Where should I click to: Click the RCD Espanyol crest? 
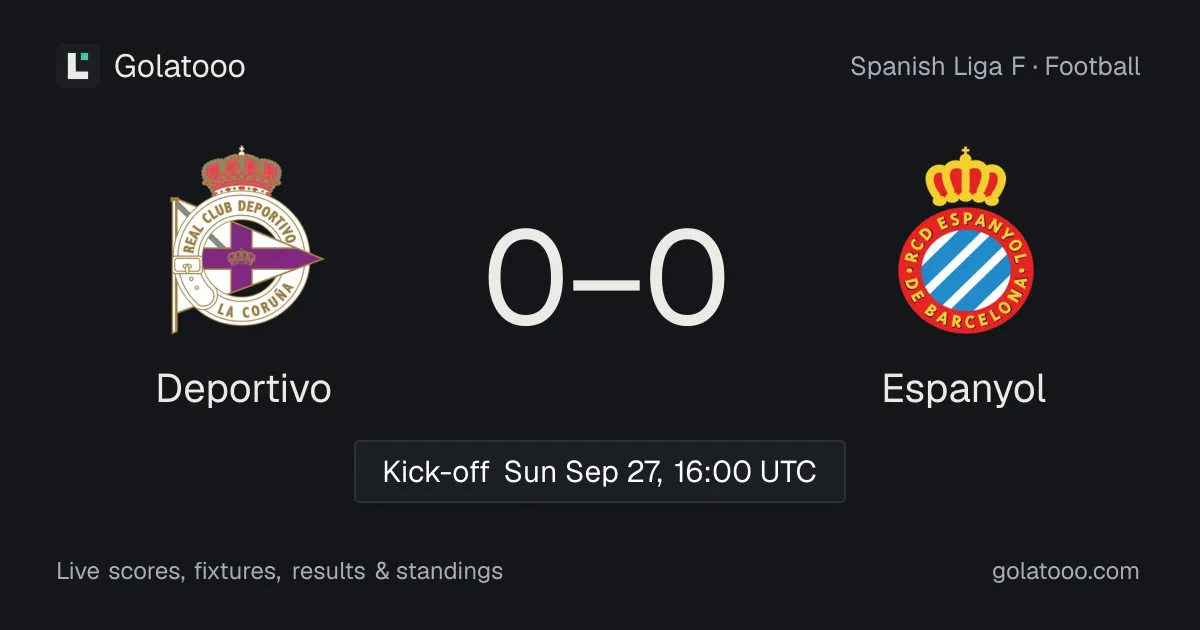(964, 240)
